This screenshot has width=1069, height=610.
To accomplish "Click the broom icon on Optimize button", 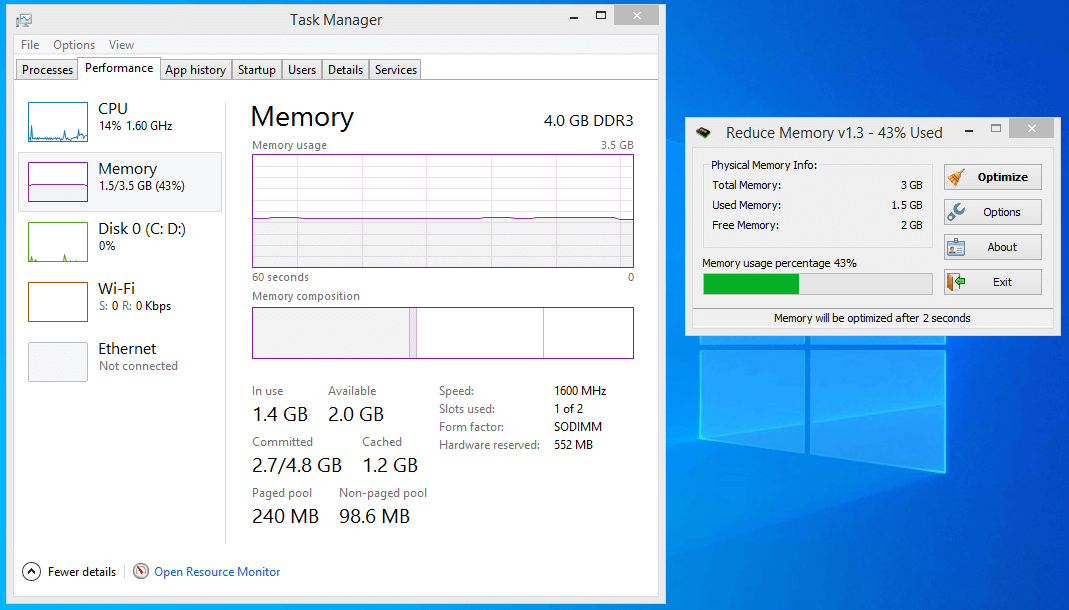I will click(956, 177).
